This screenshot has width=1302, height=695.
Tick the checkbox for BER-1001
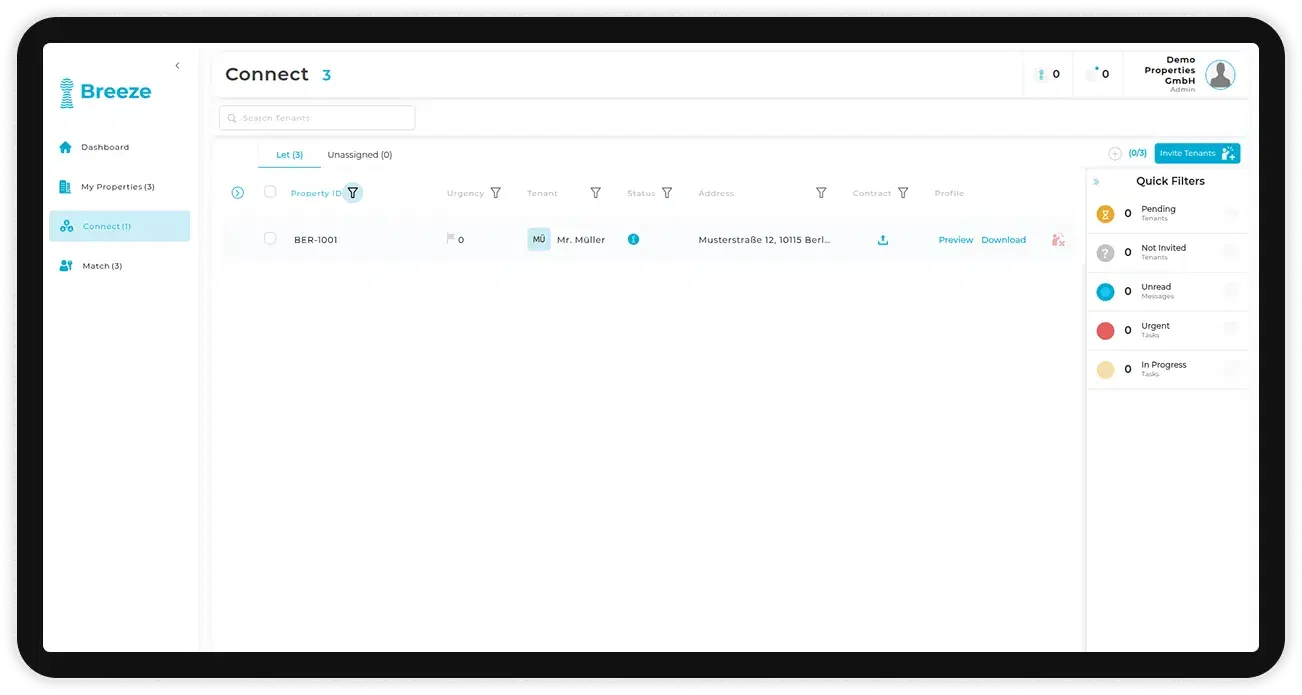[x=270, y=239]
